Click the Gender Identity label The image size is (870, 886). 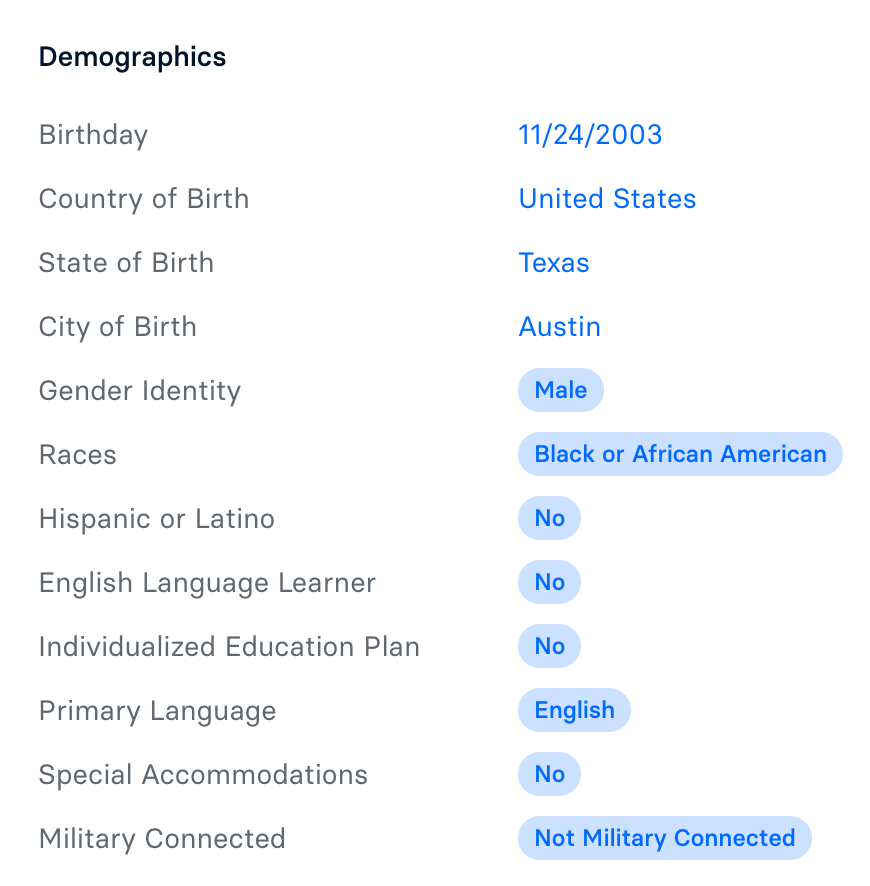click(x=140, y=391)
